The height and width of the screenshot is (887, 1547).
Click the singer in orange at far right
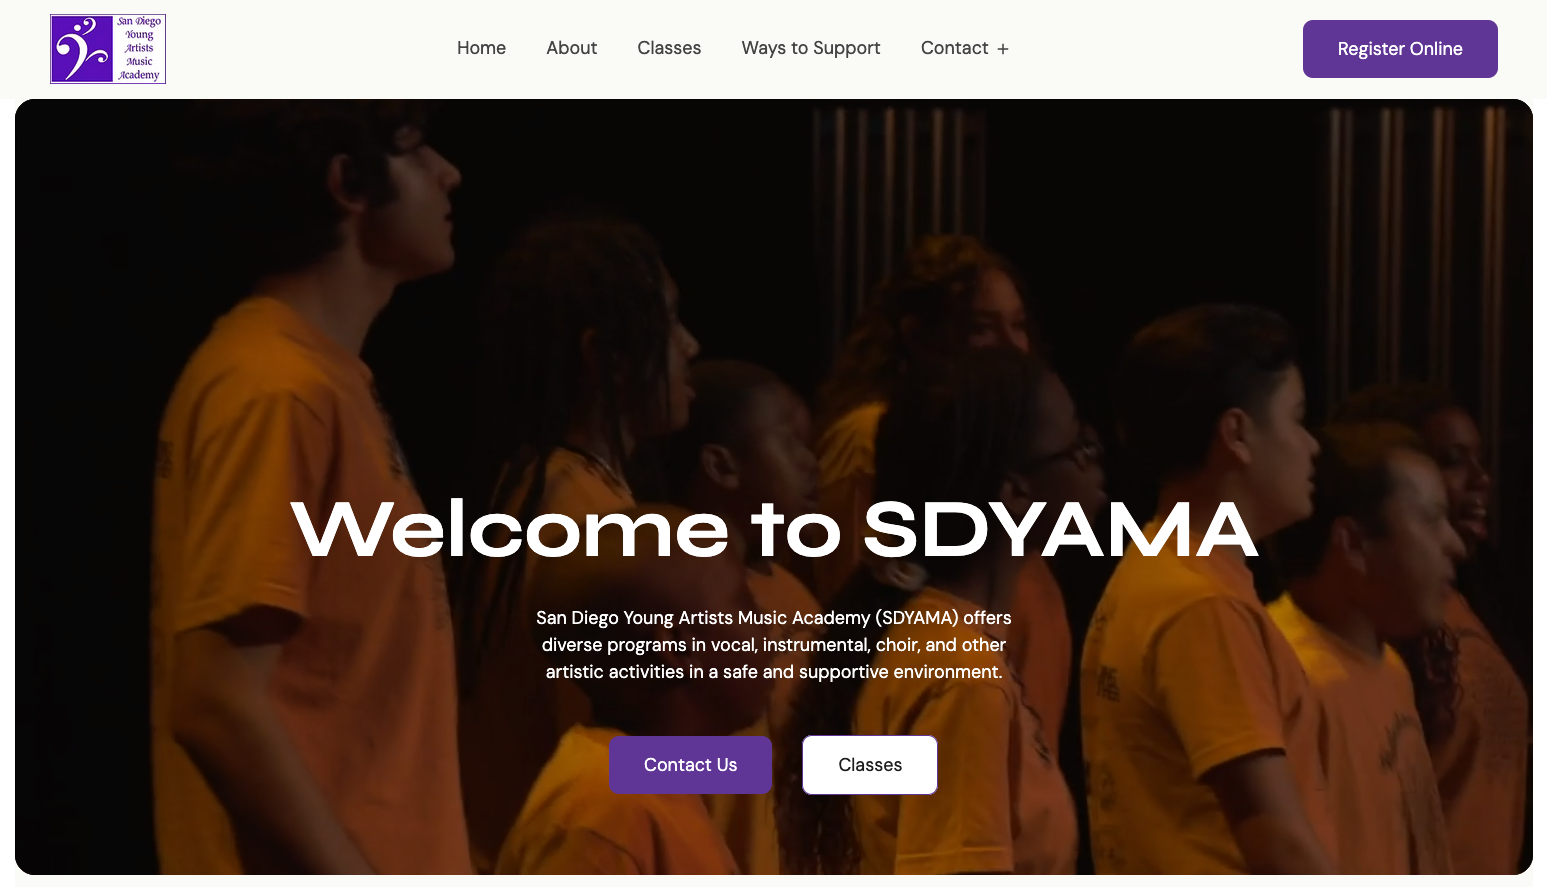pos(1440,640)
